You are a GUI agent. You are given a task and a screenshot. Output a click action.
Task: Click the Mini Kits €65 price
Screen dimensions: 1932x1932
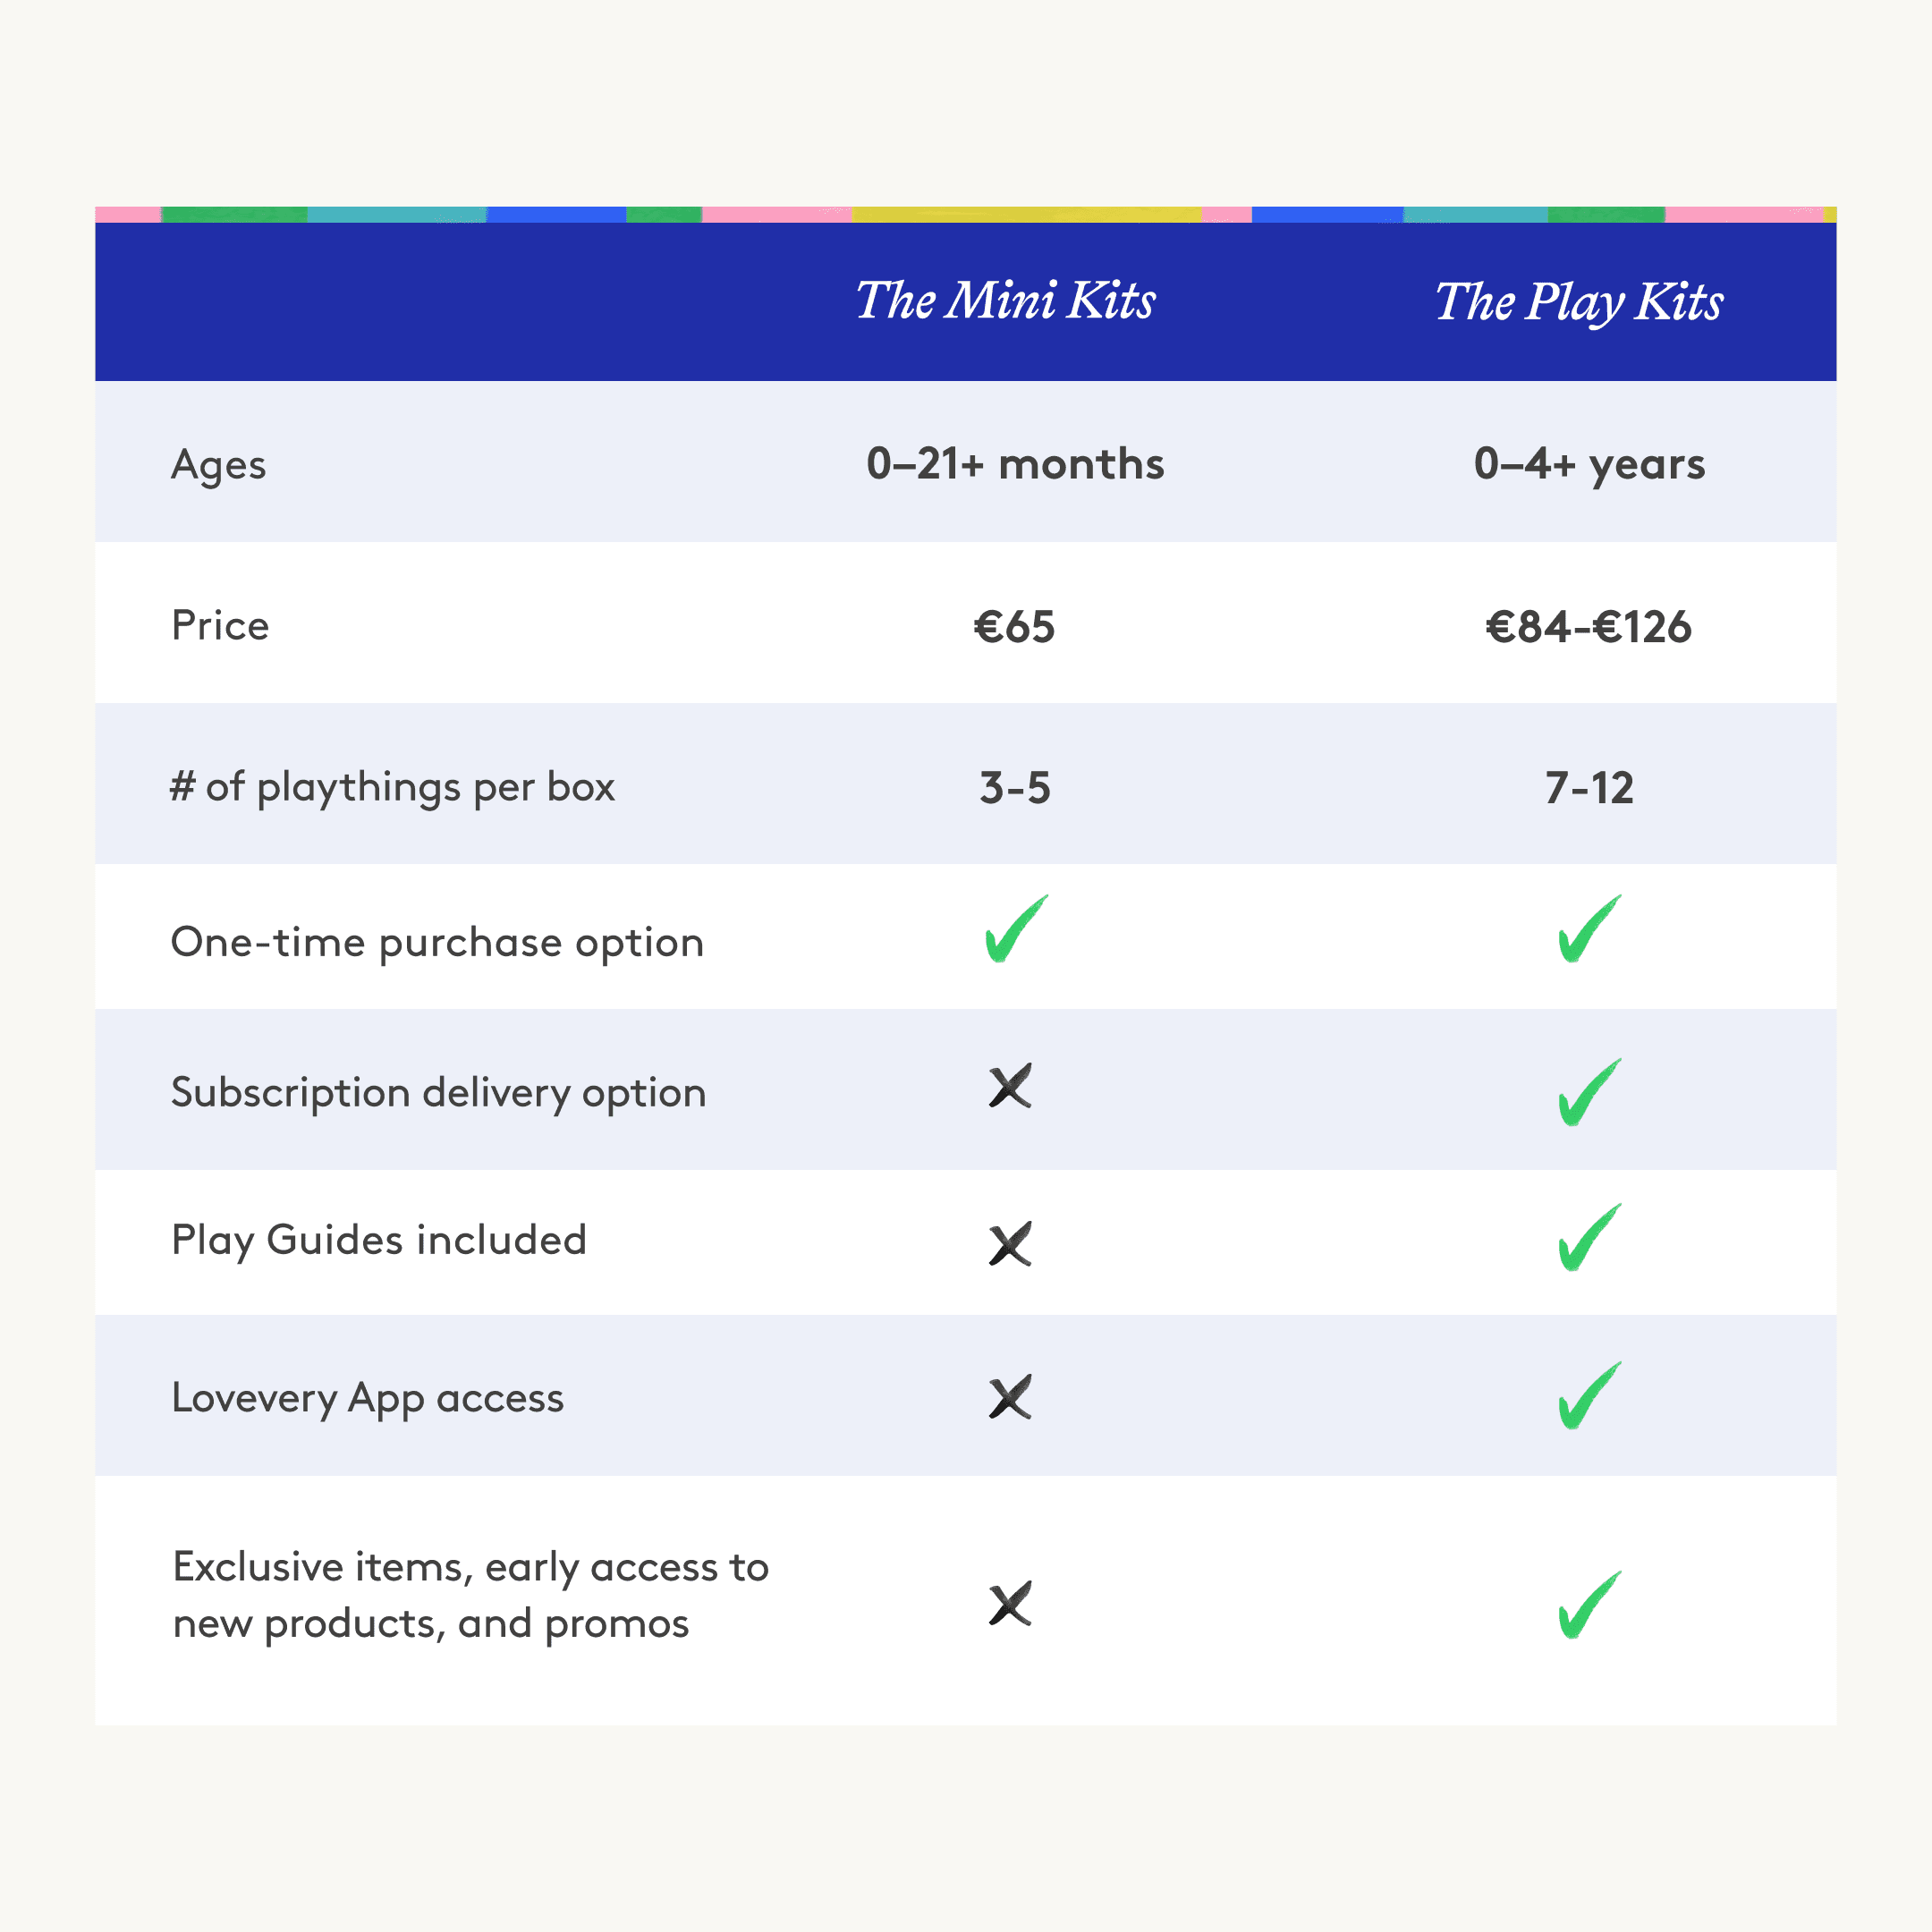(1014, 627)
